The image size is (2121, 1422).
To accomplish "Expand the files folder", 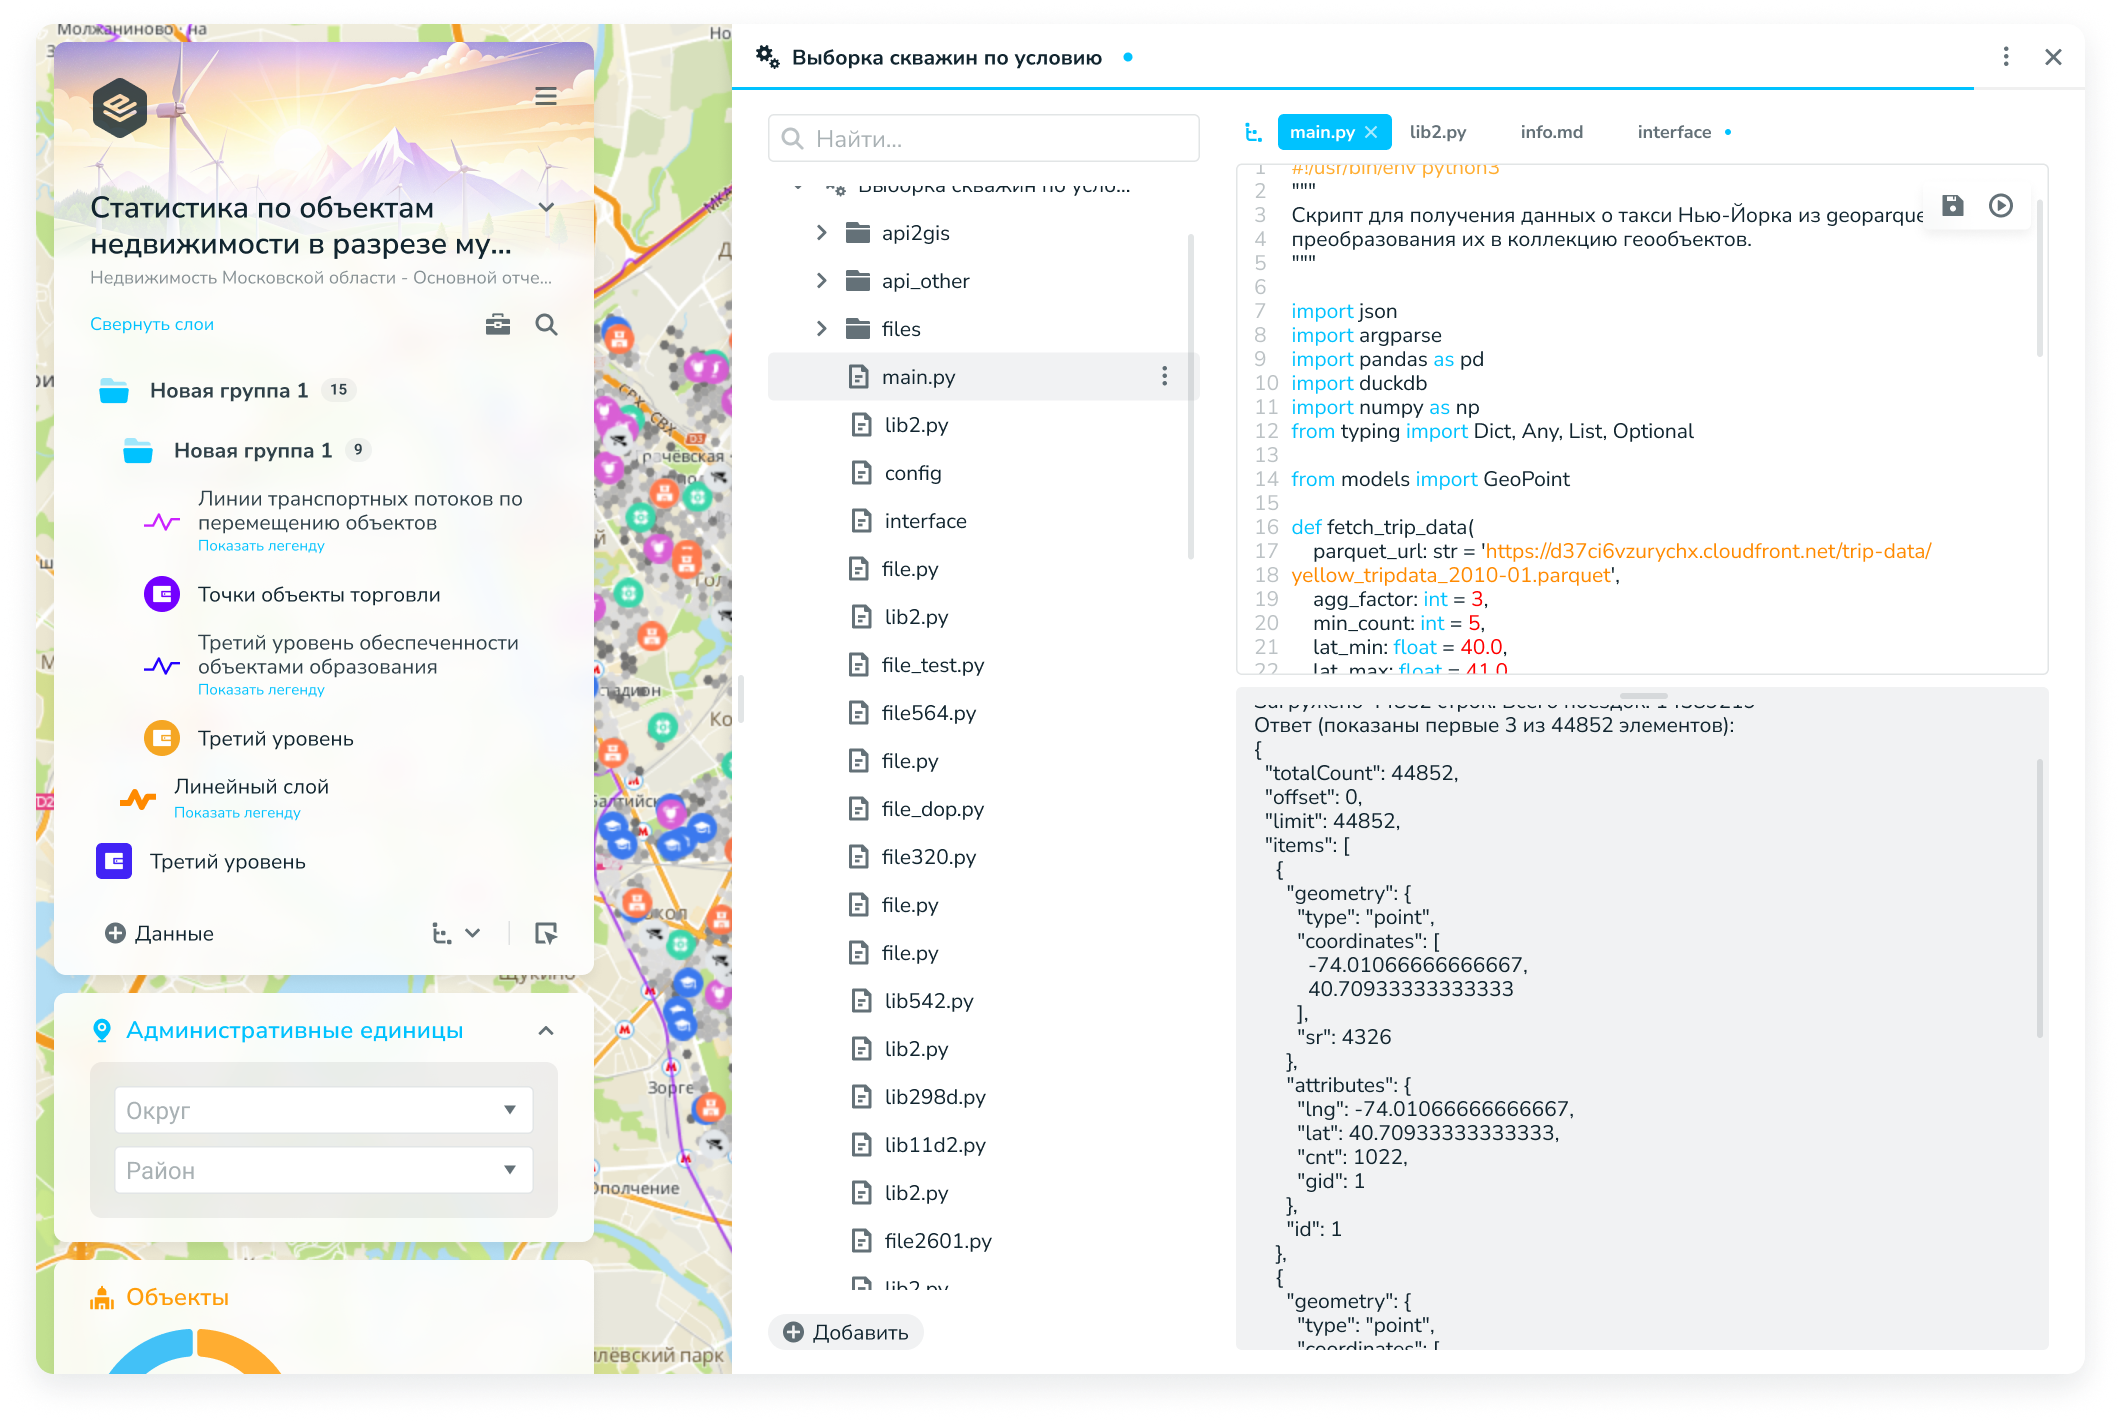I will [x=822, y=329].
